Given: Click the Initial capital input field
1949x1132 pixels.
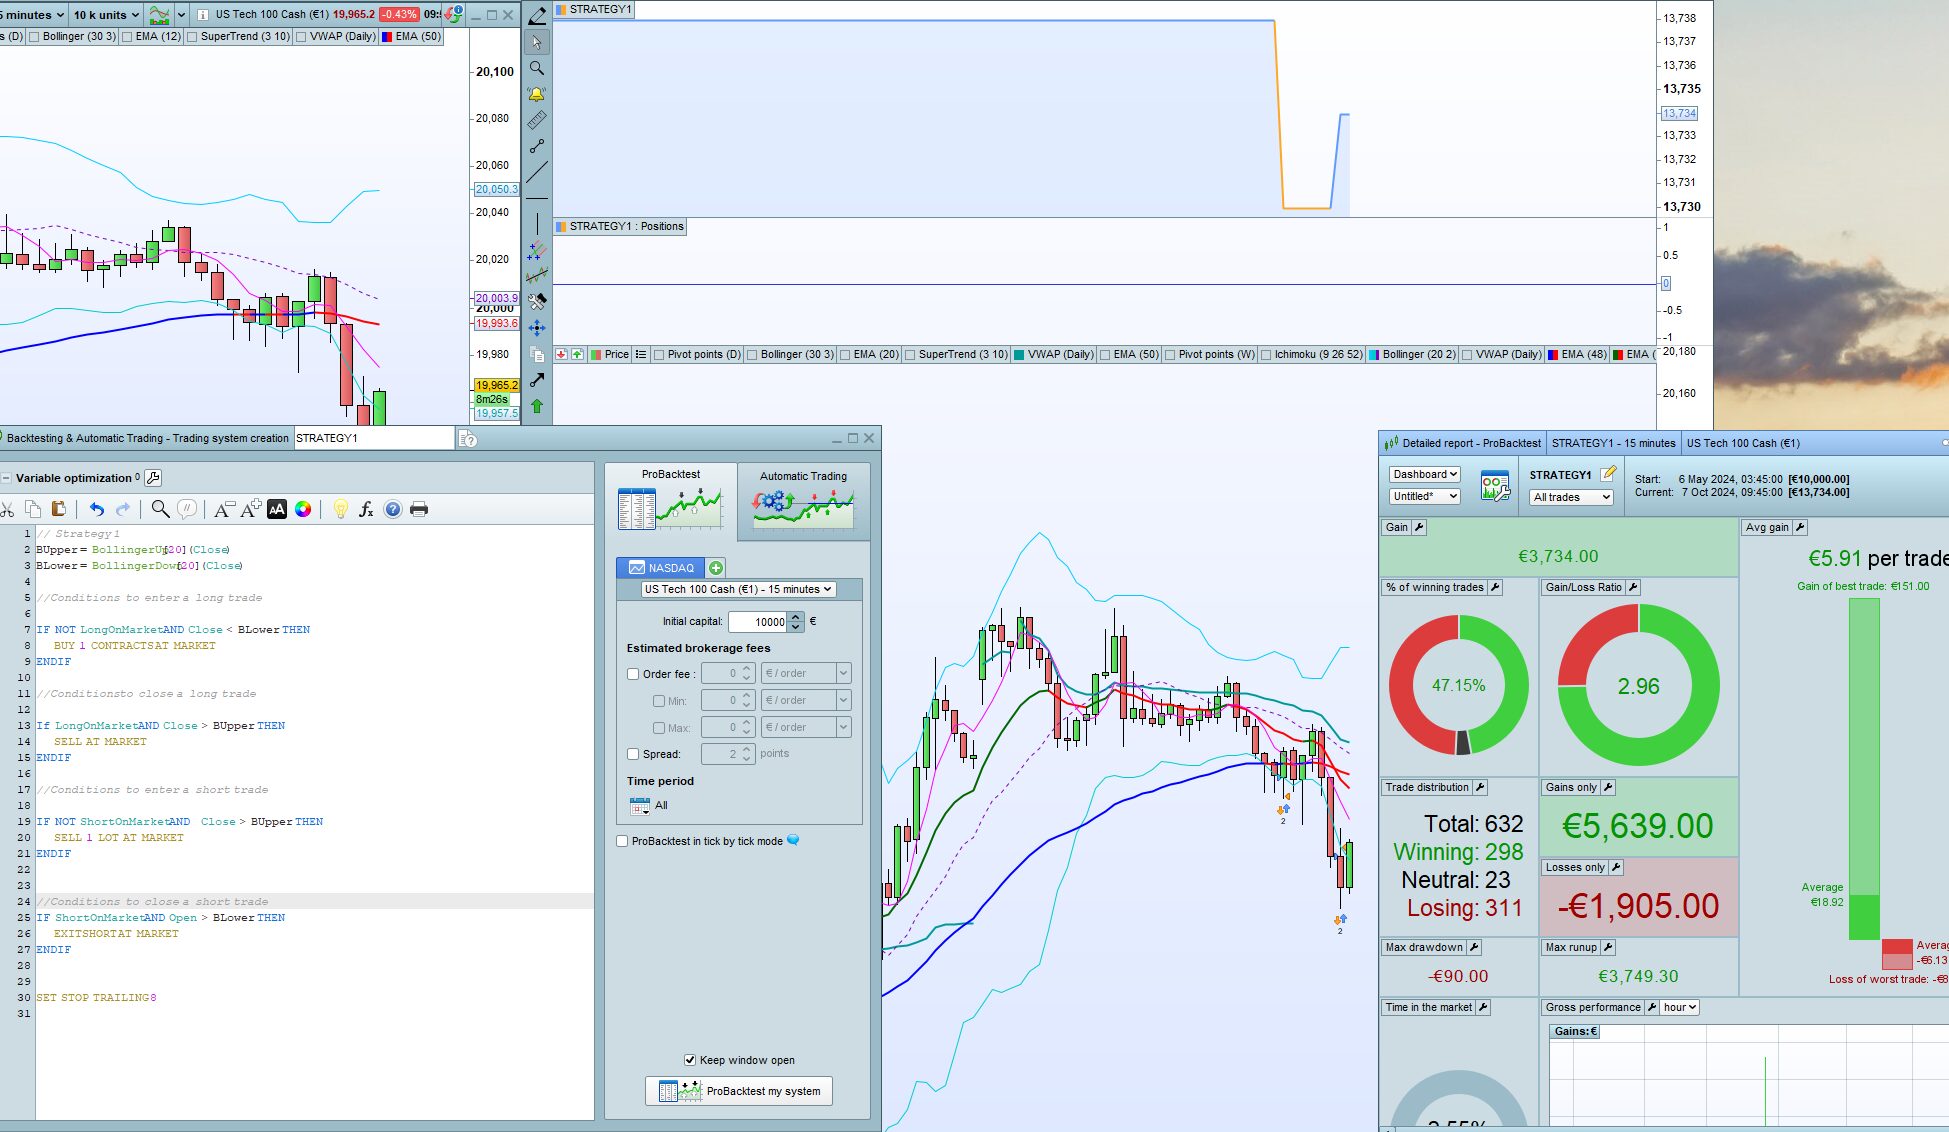Looking at the screenshot, I should coord(758,622).
